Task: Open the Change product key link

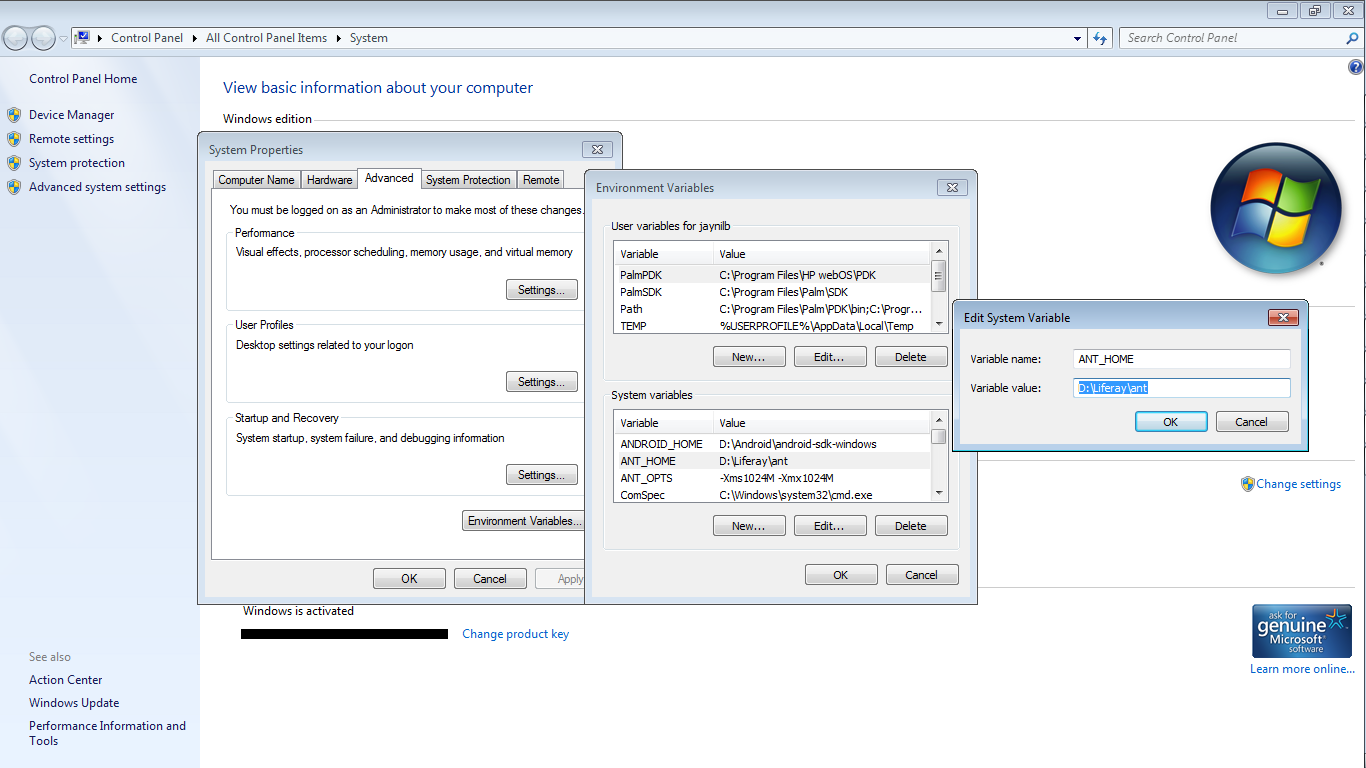Action: pyautogui.click(x=516, y=634)
